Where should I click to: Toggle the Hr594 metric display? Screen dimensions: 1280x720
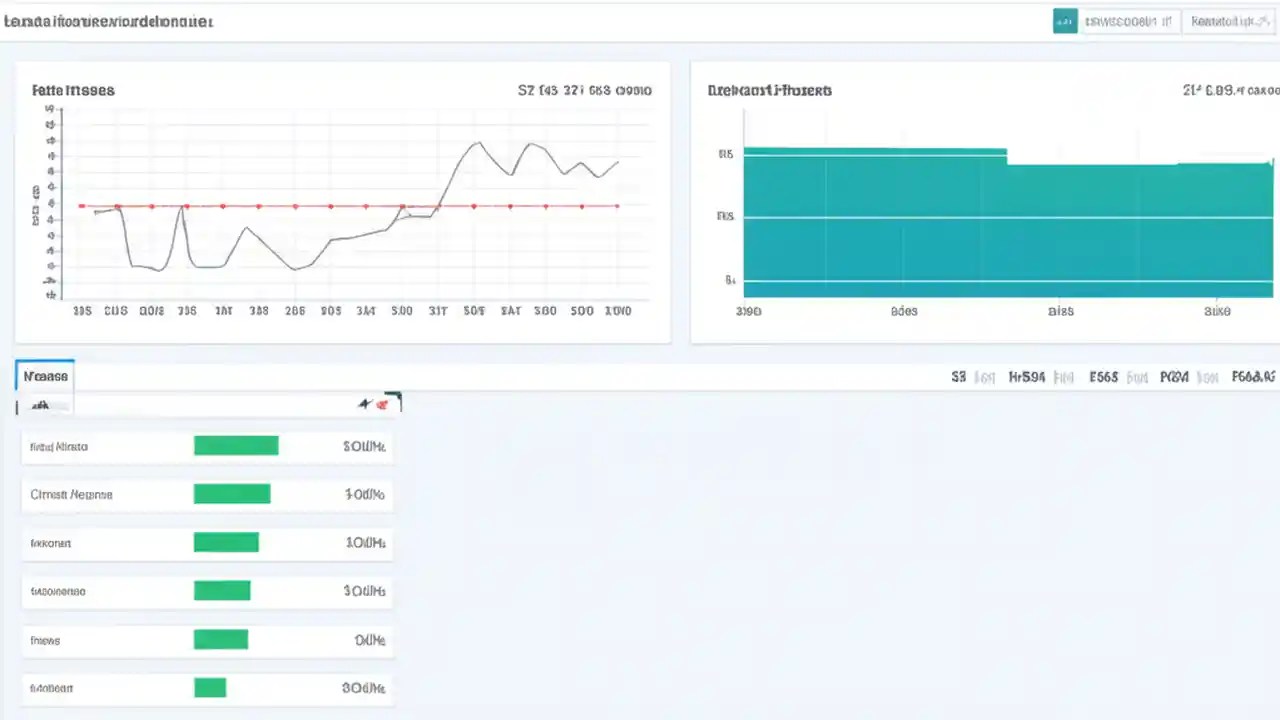pyautogui.click(x=1027, y=377)
